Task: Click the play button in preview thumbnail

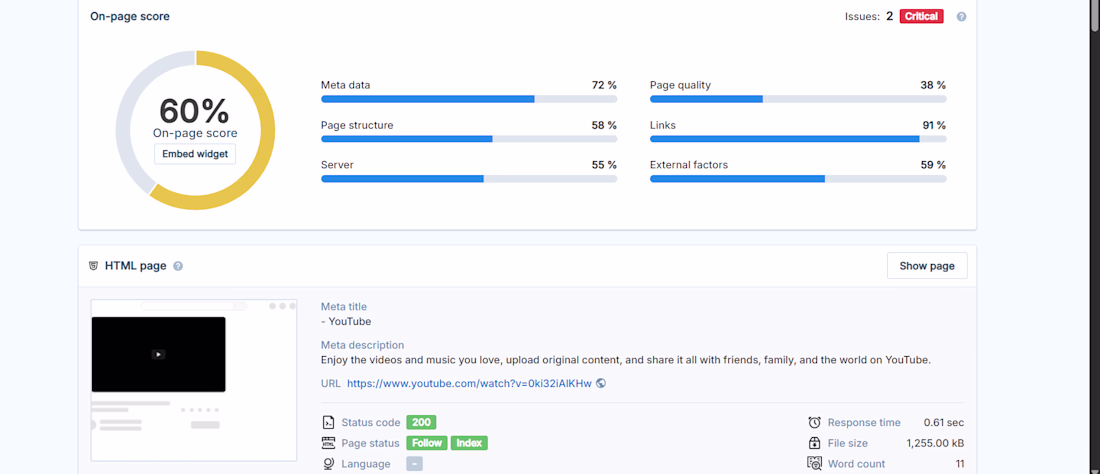Action: (159, 354)
